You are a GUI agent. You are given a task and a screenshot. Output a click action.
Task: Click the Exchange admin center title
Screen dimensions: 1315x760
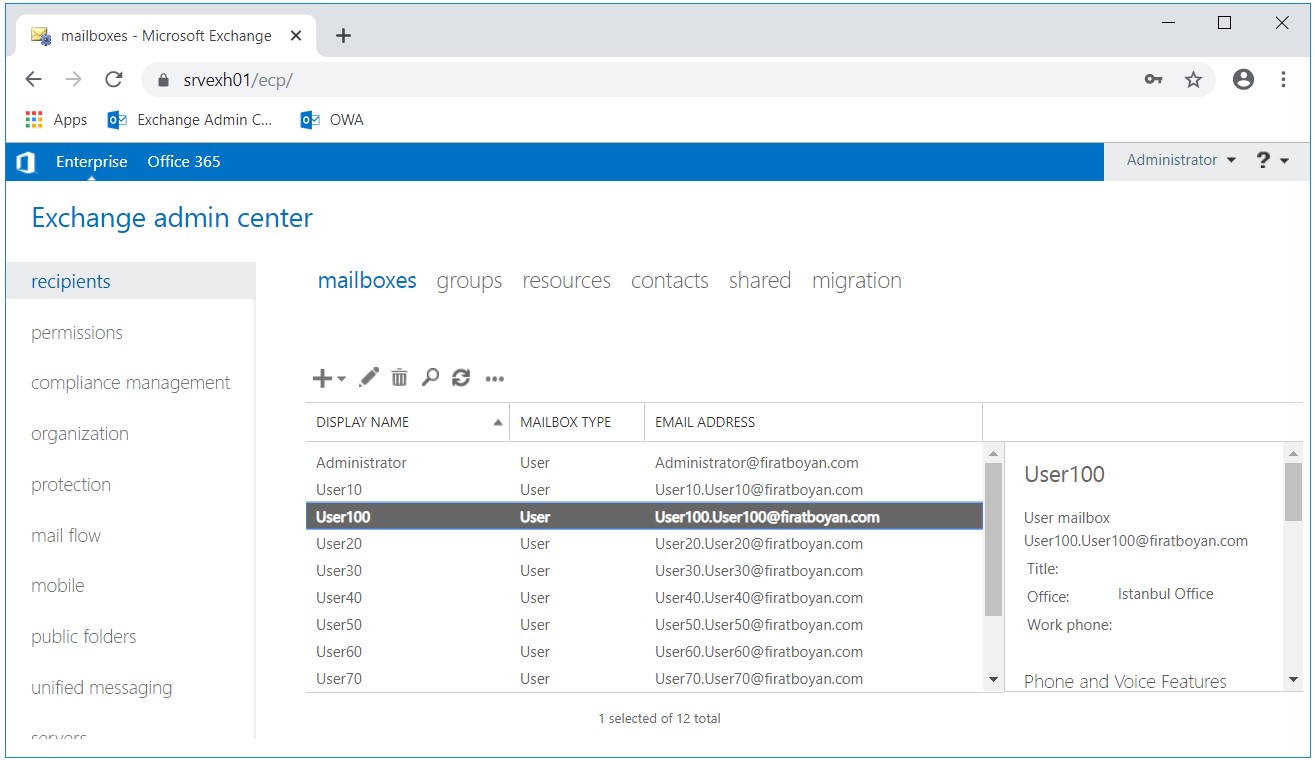(x=172, y=218)
